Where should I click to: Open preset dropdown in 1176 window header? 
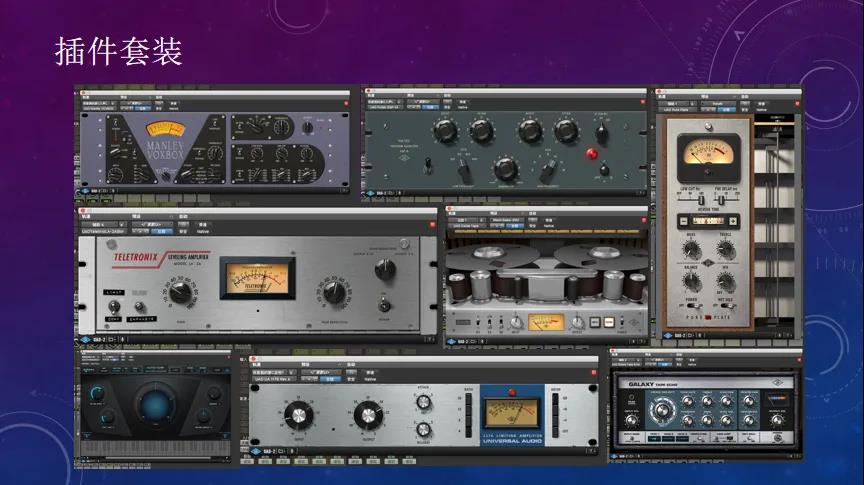(x=322, y=373)
